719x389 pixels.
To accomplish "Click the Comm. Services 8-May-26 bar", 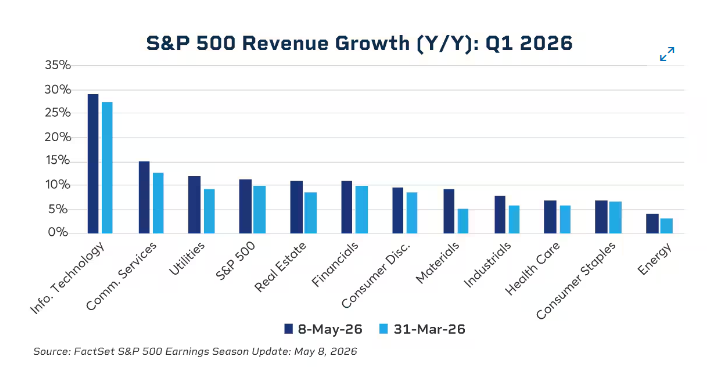I will coord(144,197).
